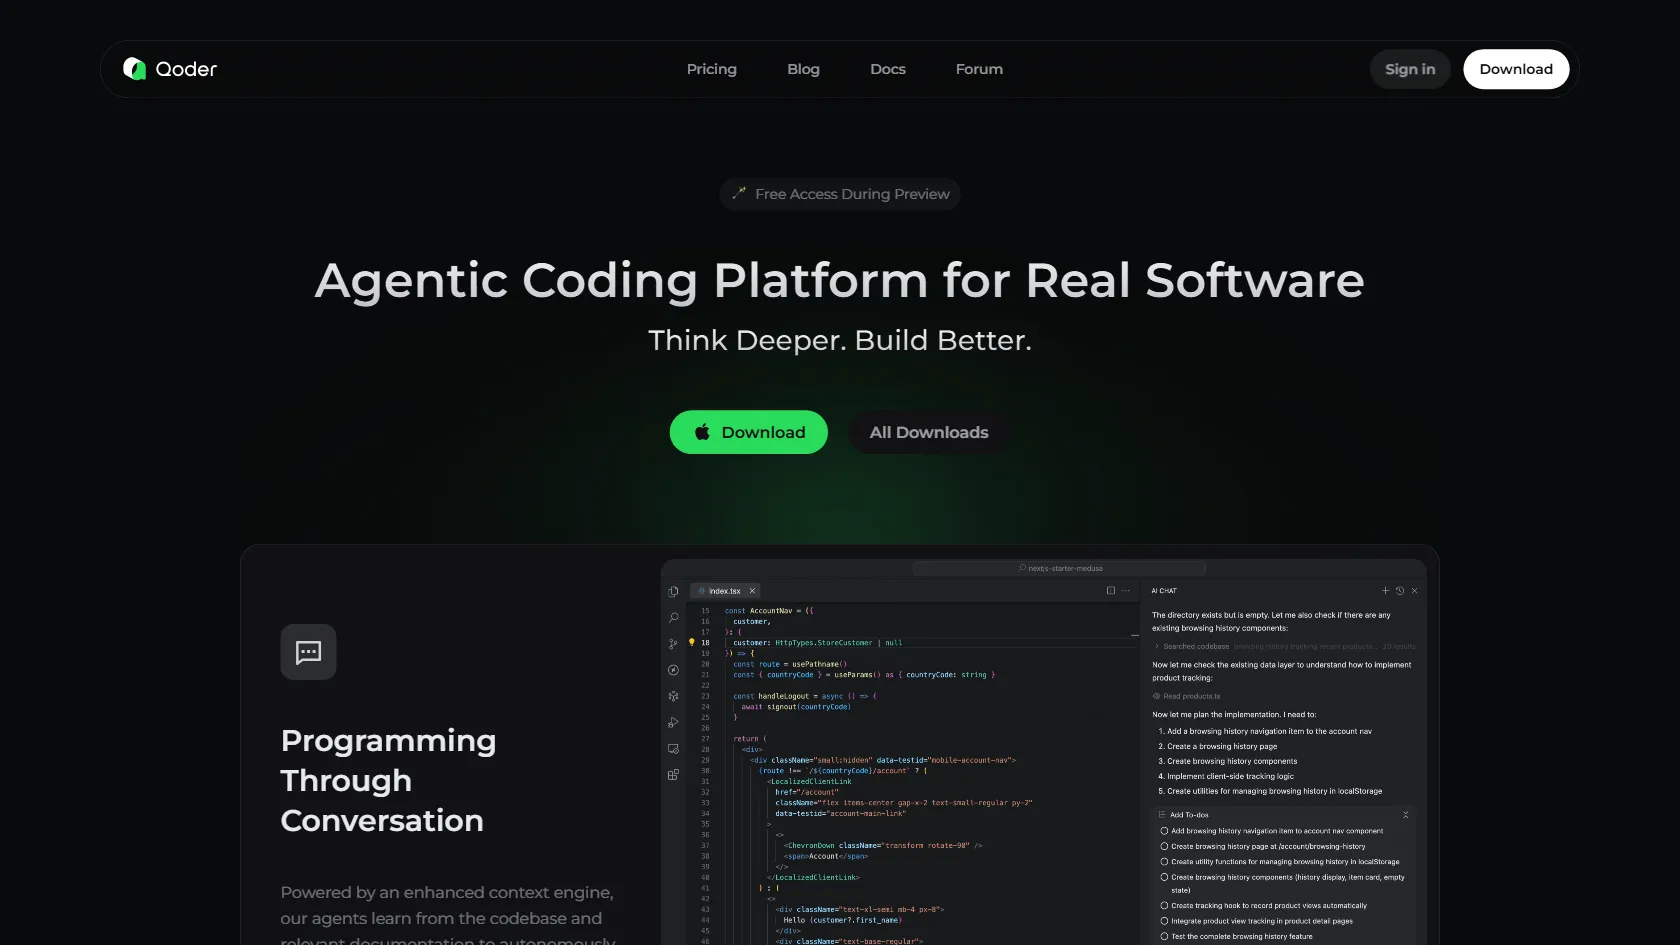Open the Run and Debug icon in sidebar
Screen dimensions: 1680x945
coord(673,722)
